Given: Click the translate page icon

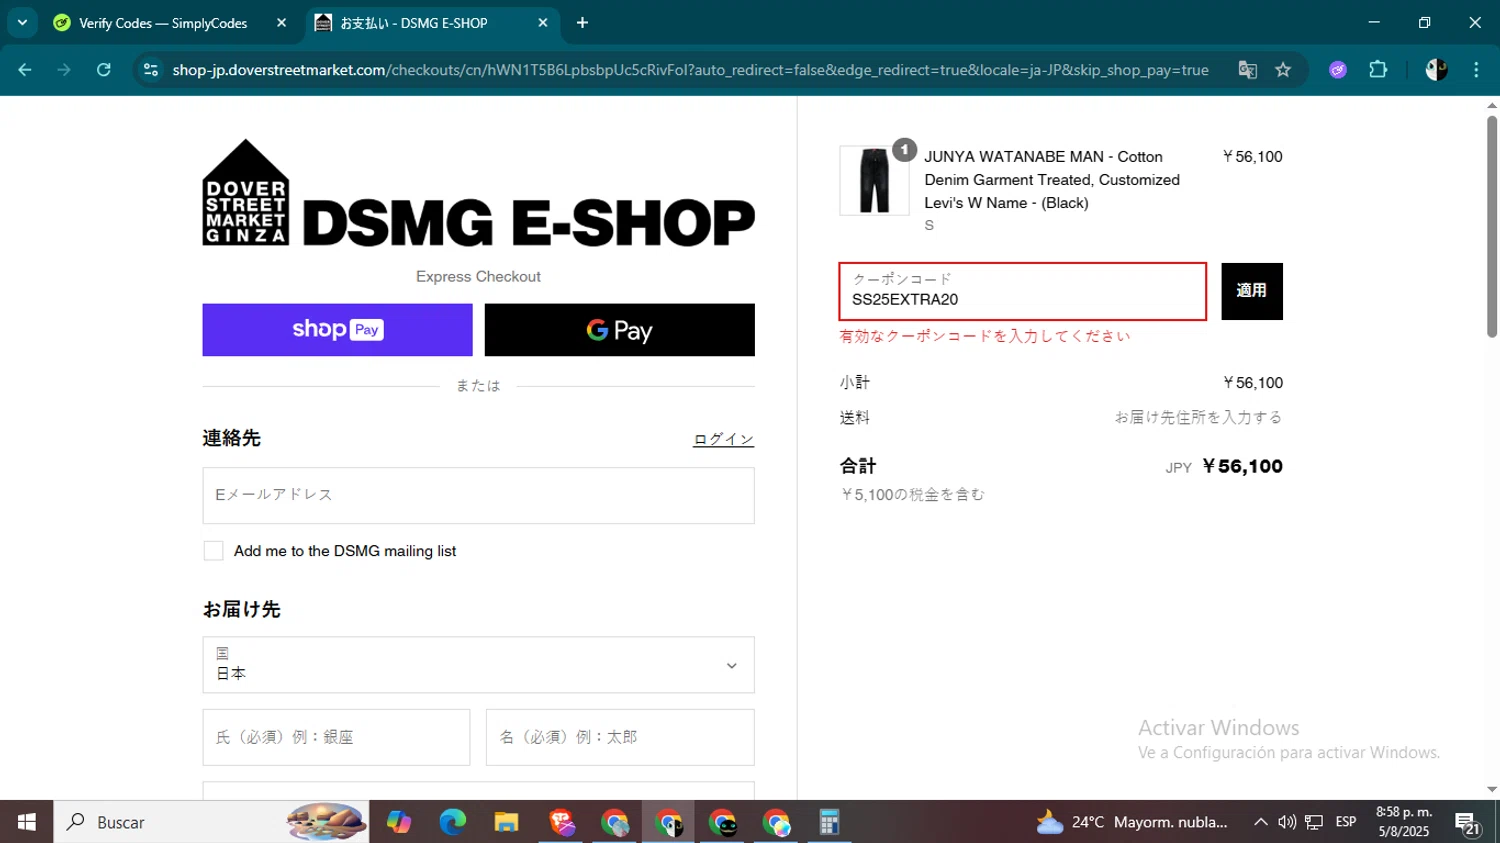Looking at the screenshot, I should coord(1247,70).
